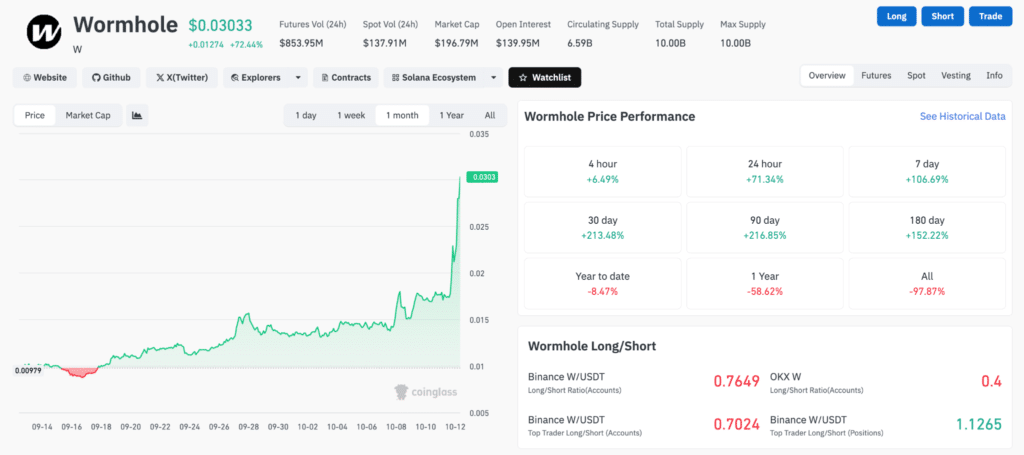
Task: Click the 1 Year performance card
Action: (x=765, y=283)
